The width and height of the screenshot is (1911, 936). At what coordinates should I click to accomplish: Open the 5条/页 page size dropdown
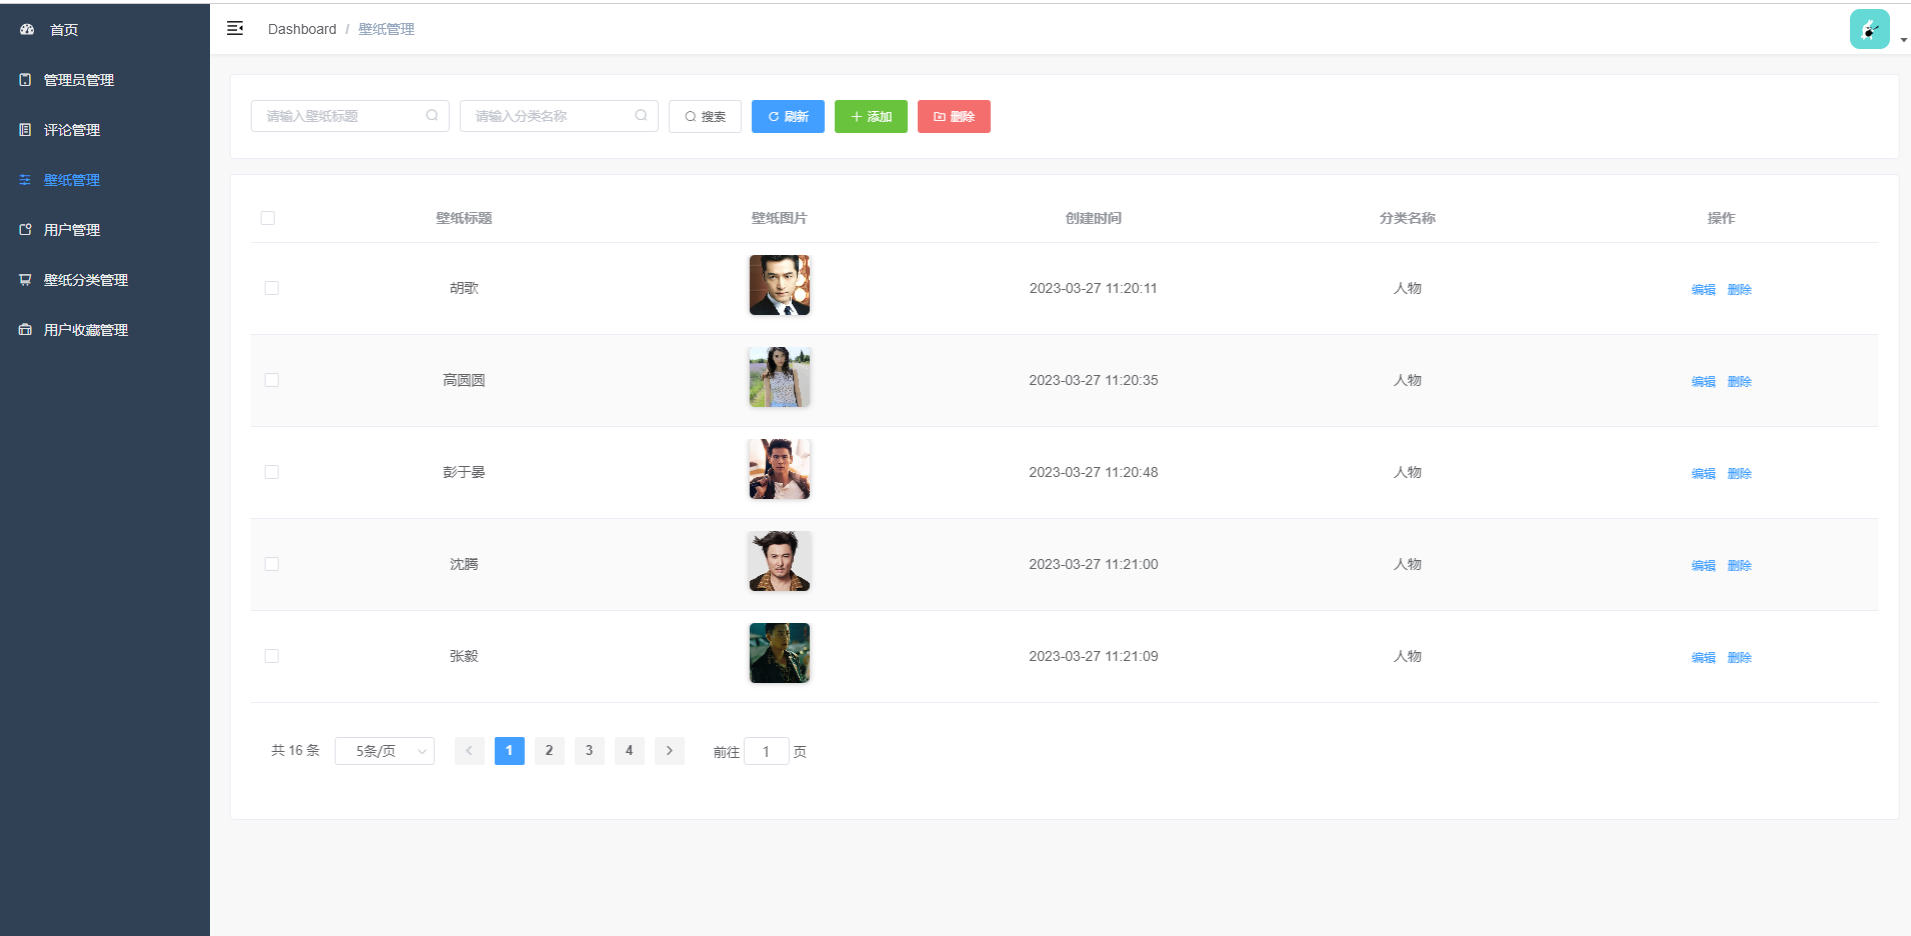point(384,751)
